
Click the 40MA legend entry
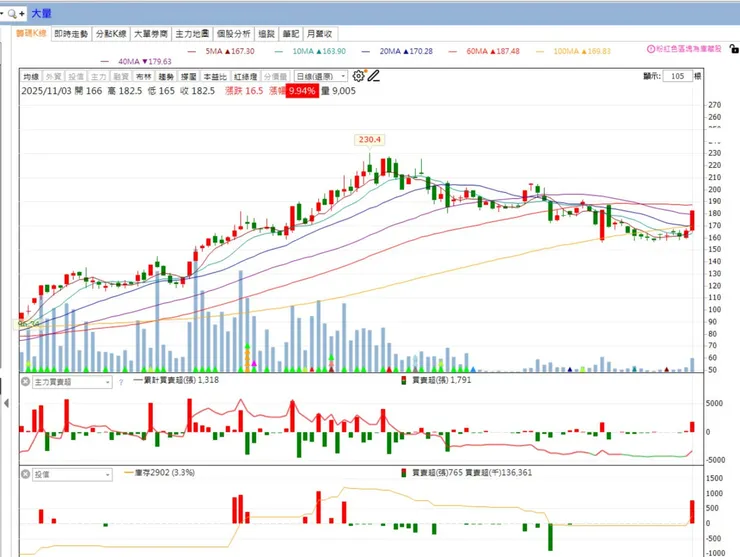click(136, 61)
